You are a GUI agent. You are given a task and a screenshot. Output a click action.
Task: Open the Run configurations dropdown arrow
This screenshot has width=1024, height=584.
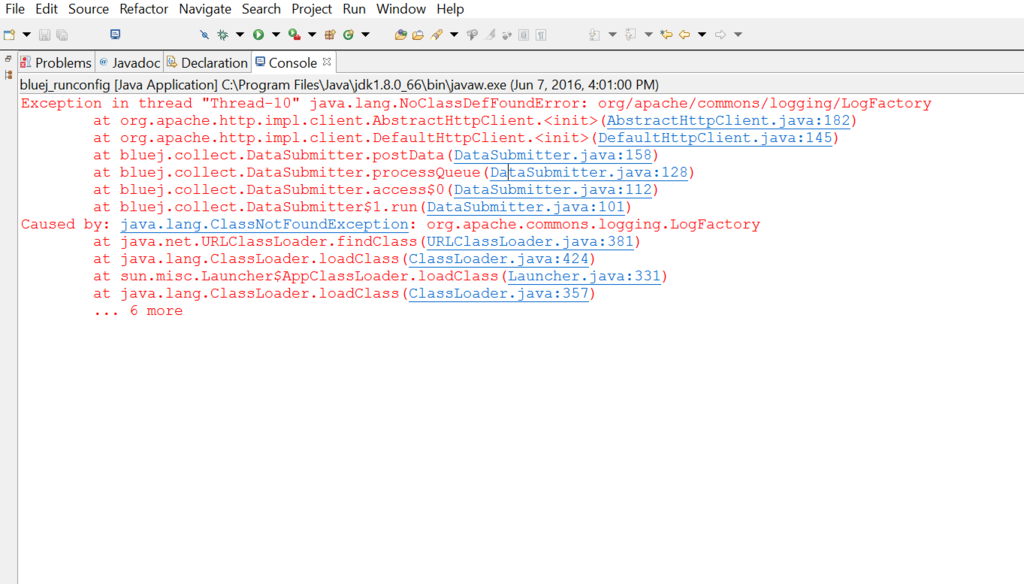(276, 35)
